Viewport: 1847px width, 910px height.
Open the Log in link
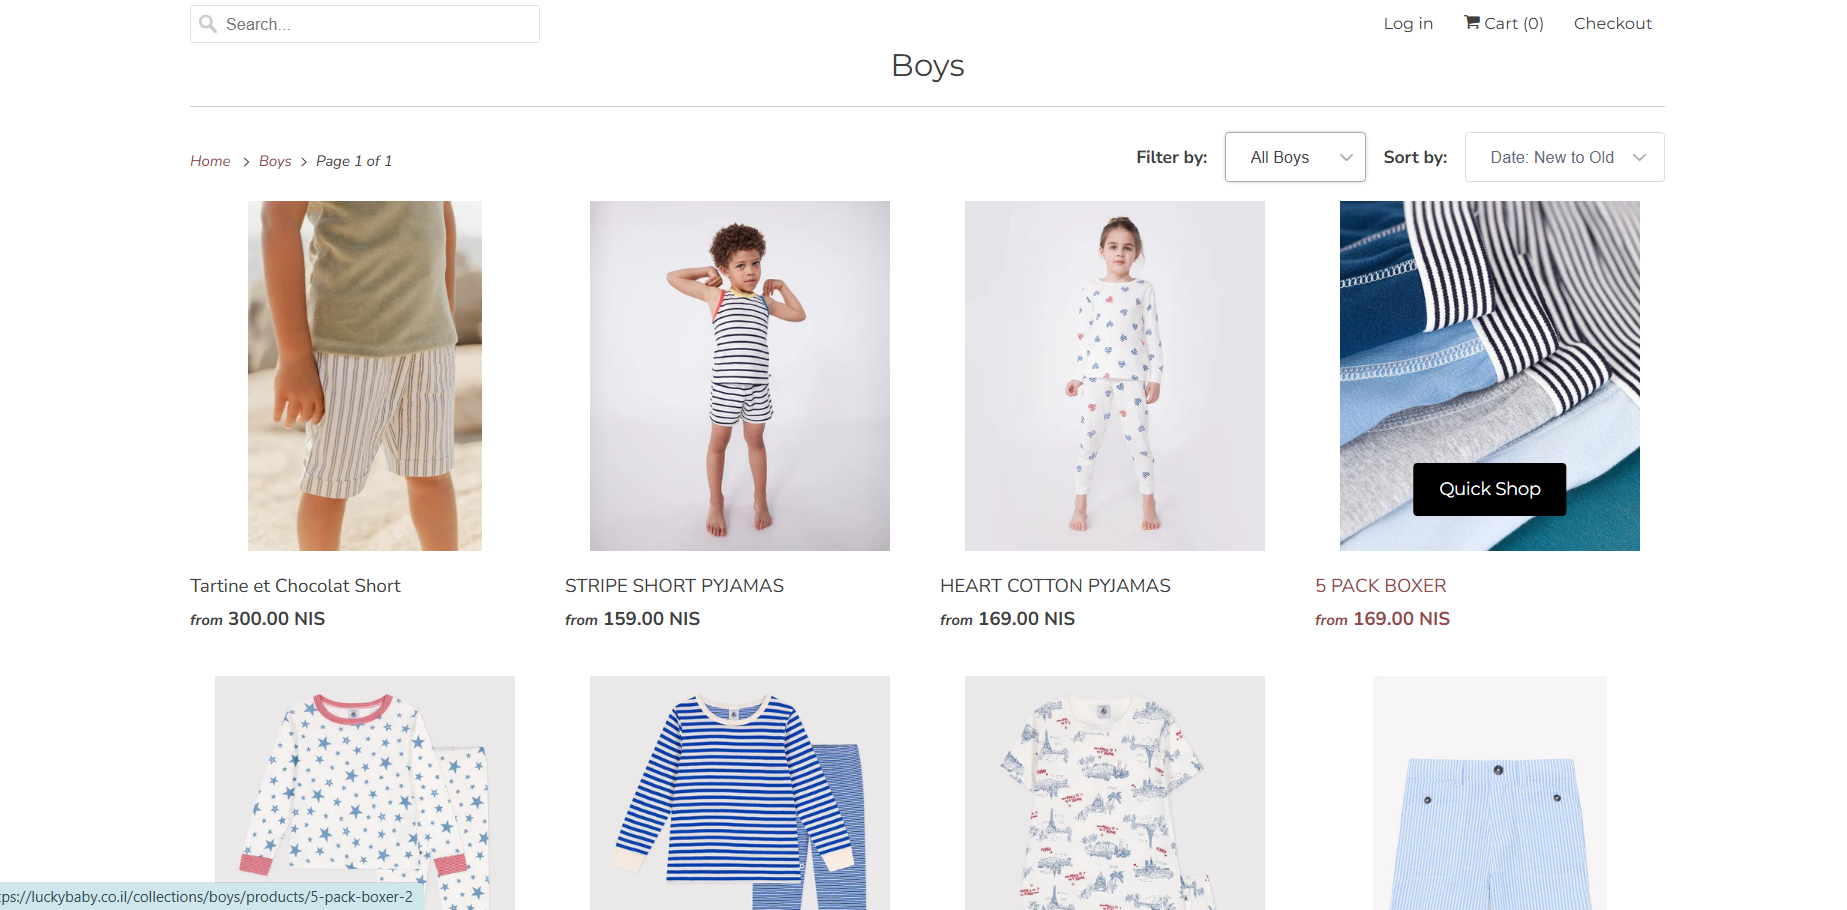pyautogui.click(x=1407, y=23)
